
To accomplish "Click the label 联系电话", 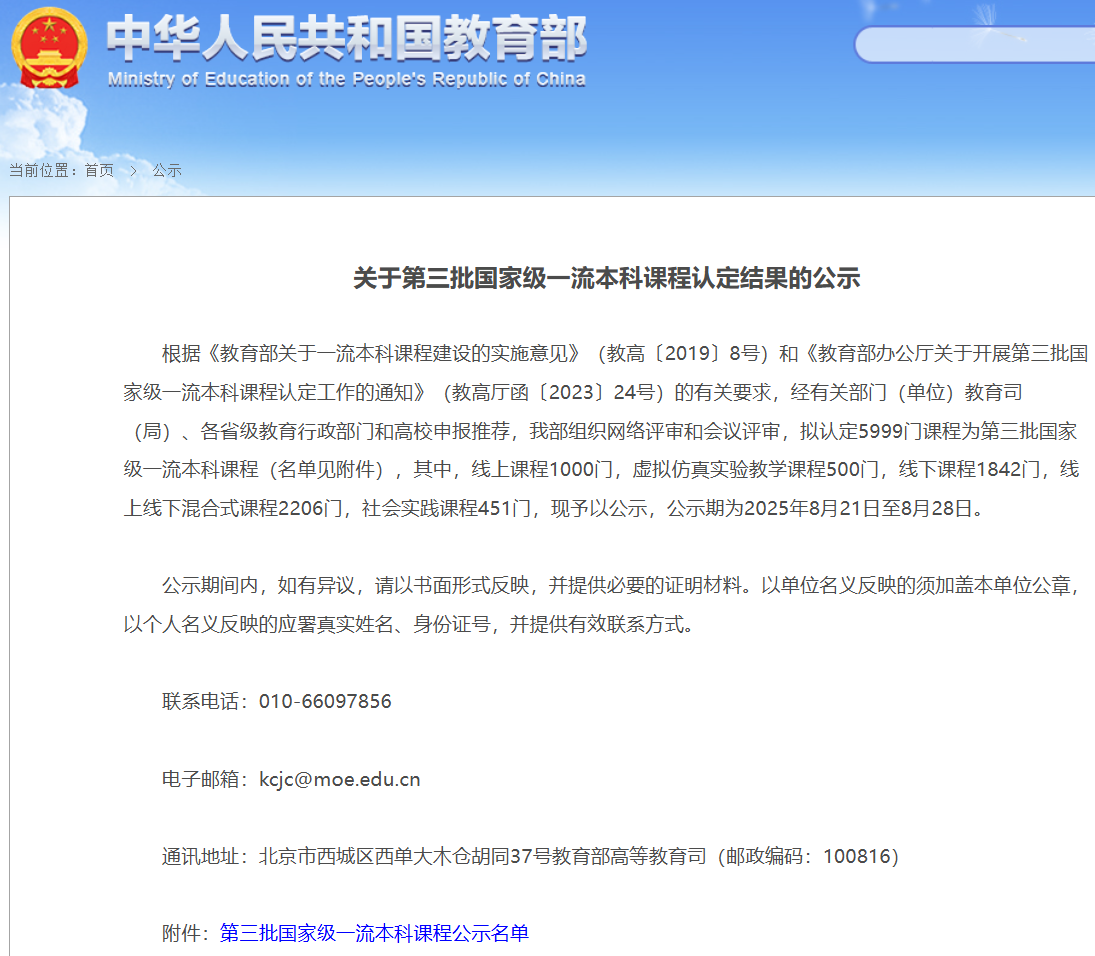I will tap(200, 701).
